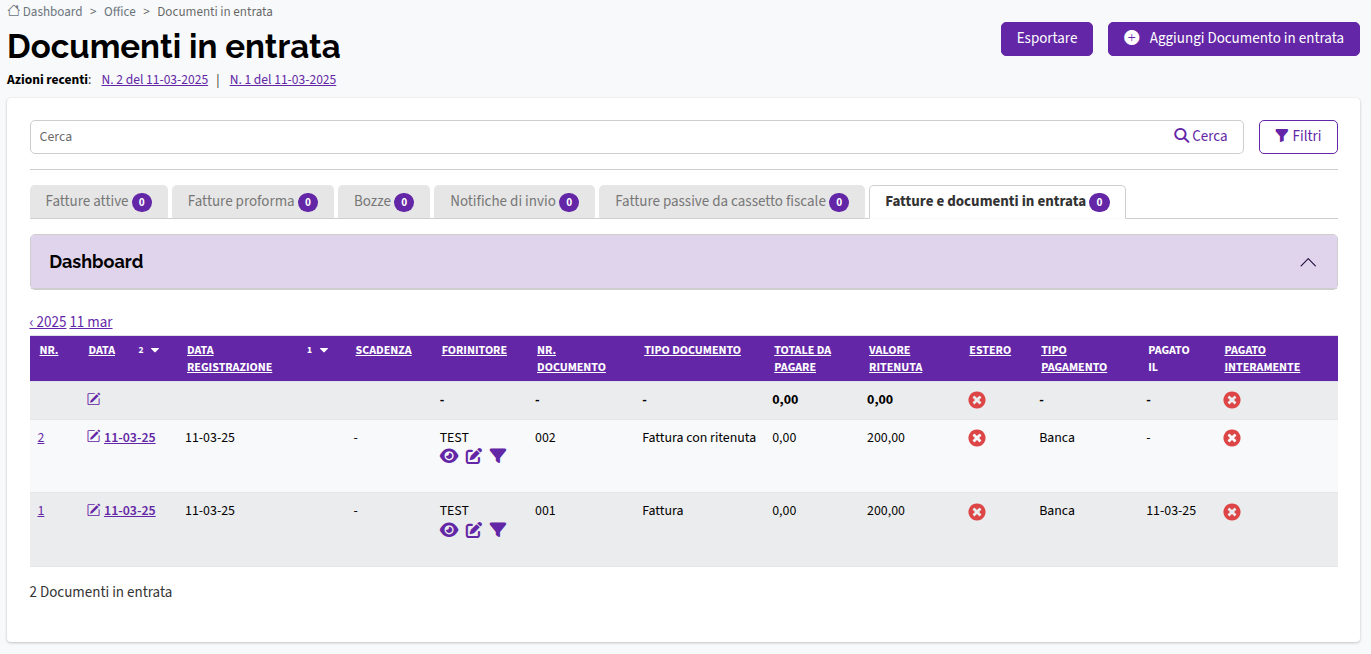Toggle Estero red cross for document 002

tap(977, 438)
